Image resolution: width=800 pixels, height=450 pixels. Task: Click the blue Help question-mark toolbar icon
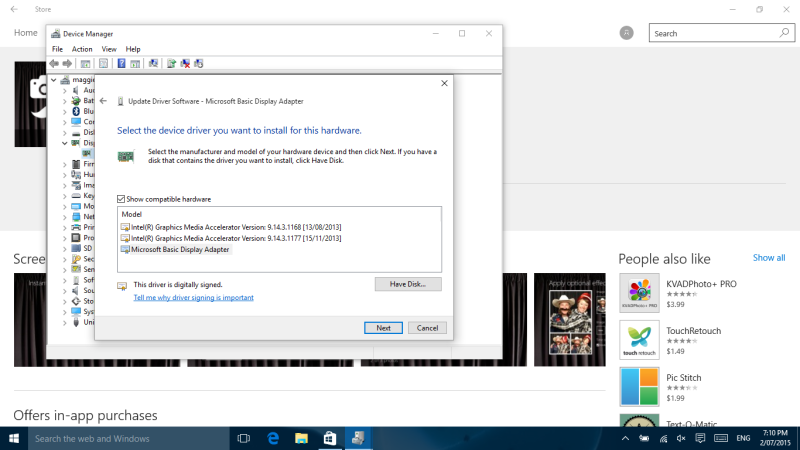click(121, 63)
